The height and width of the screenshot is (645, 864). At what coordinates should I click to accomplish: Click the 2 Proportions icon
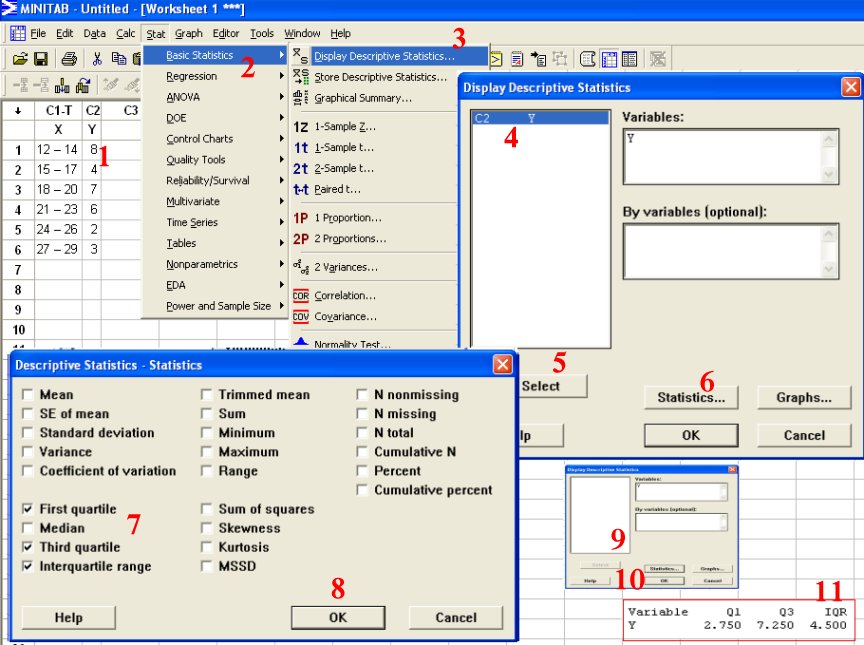[300, 239]
